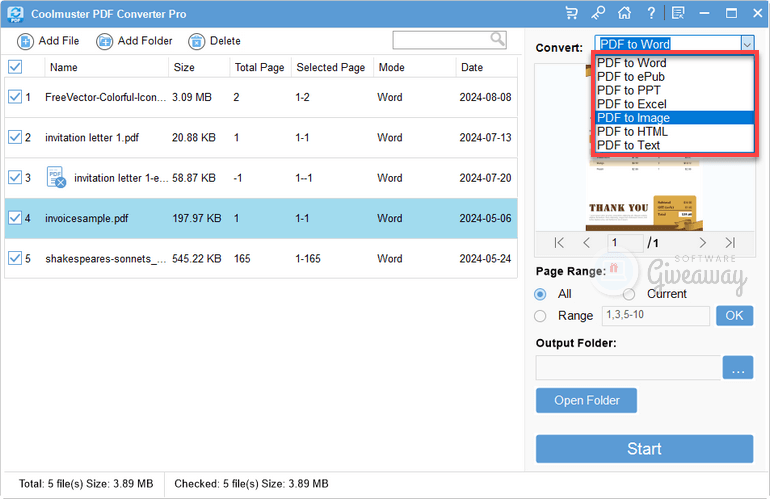
Task: Choose PDF to ePub from list
Action: (675, 77)
